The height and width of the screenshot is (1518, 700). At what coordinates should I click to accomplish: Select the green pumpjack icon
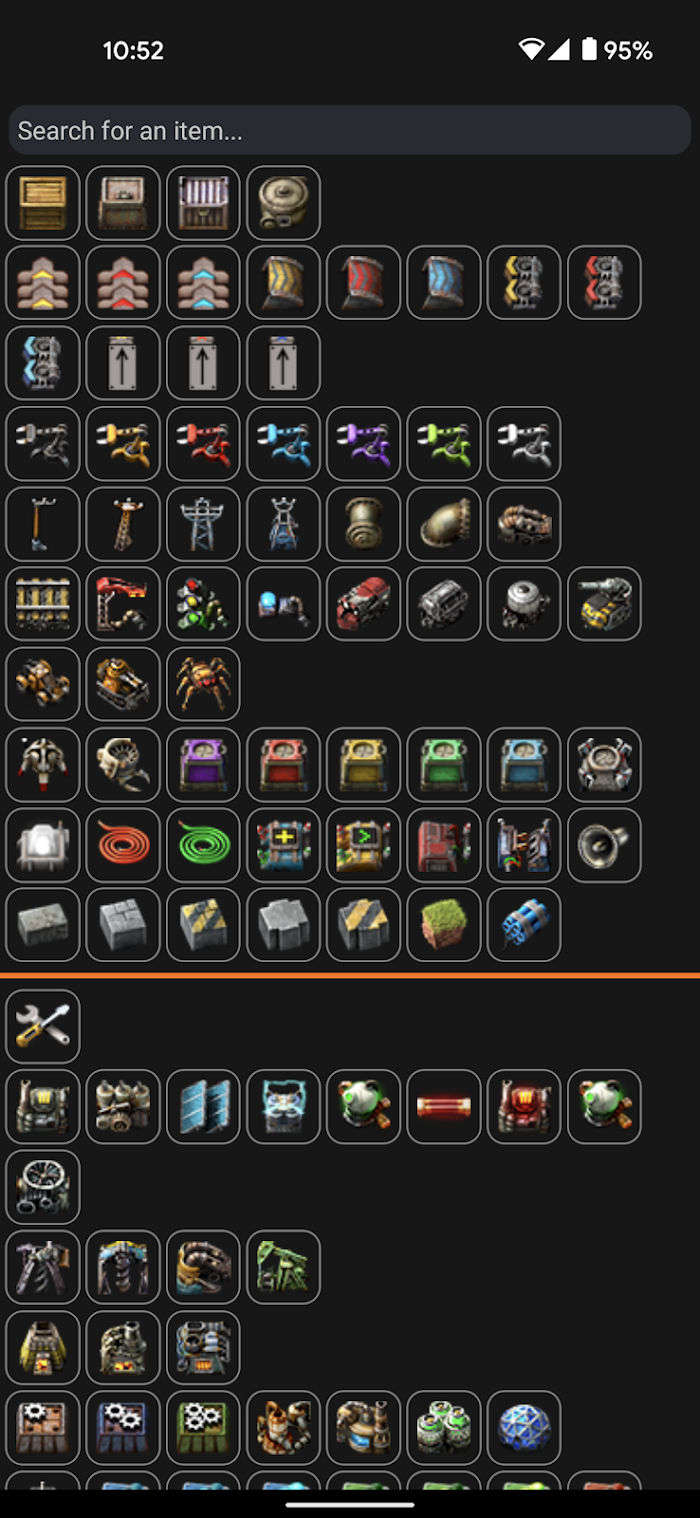coord(283,1267)
